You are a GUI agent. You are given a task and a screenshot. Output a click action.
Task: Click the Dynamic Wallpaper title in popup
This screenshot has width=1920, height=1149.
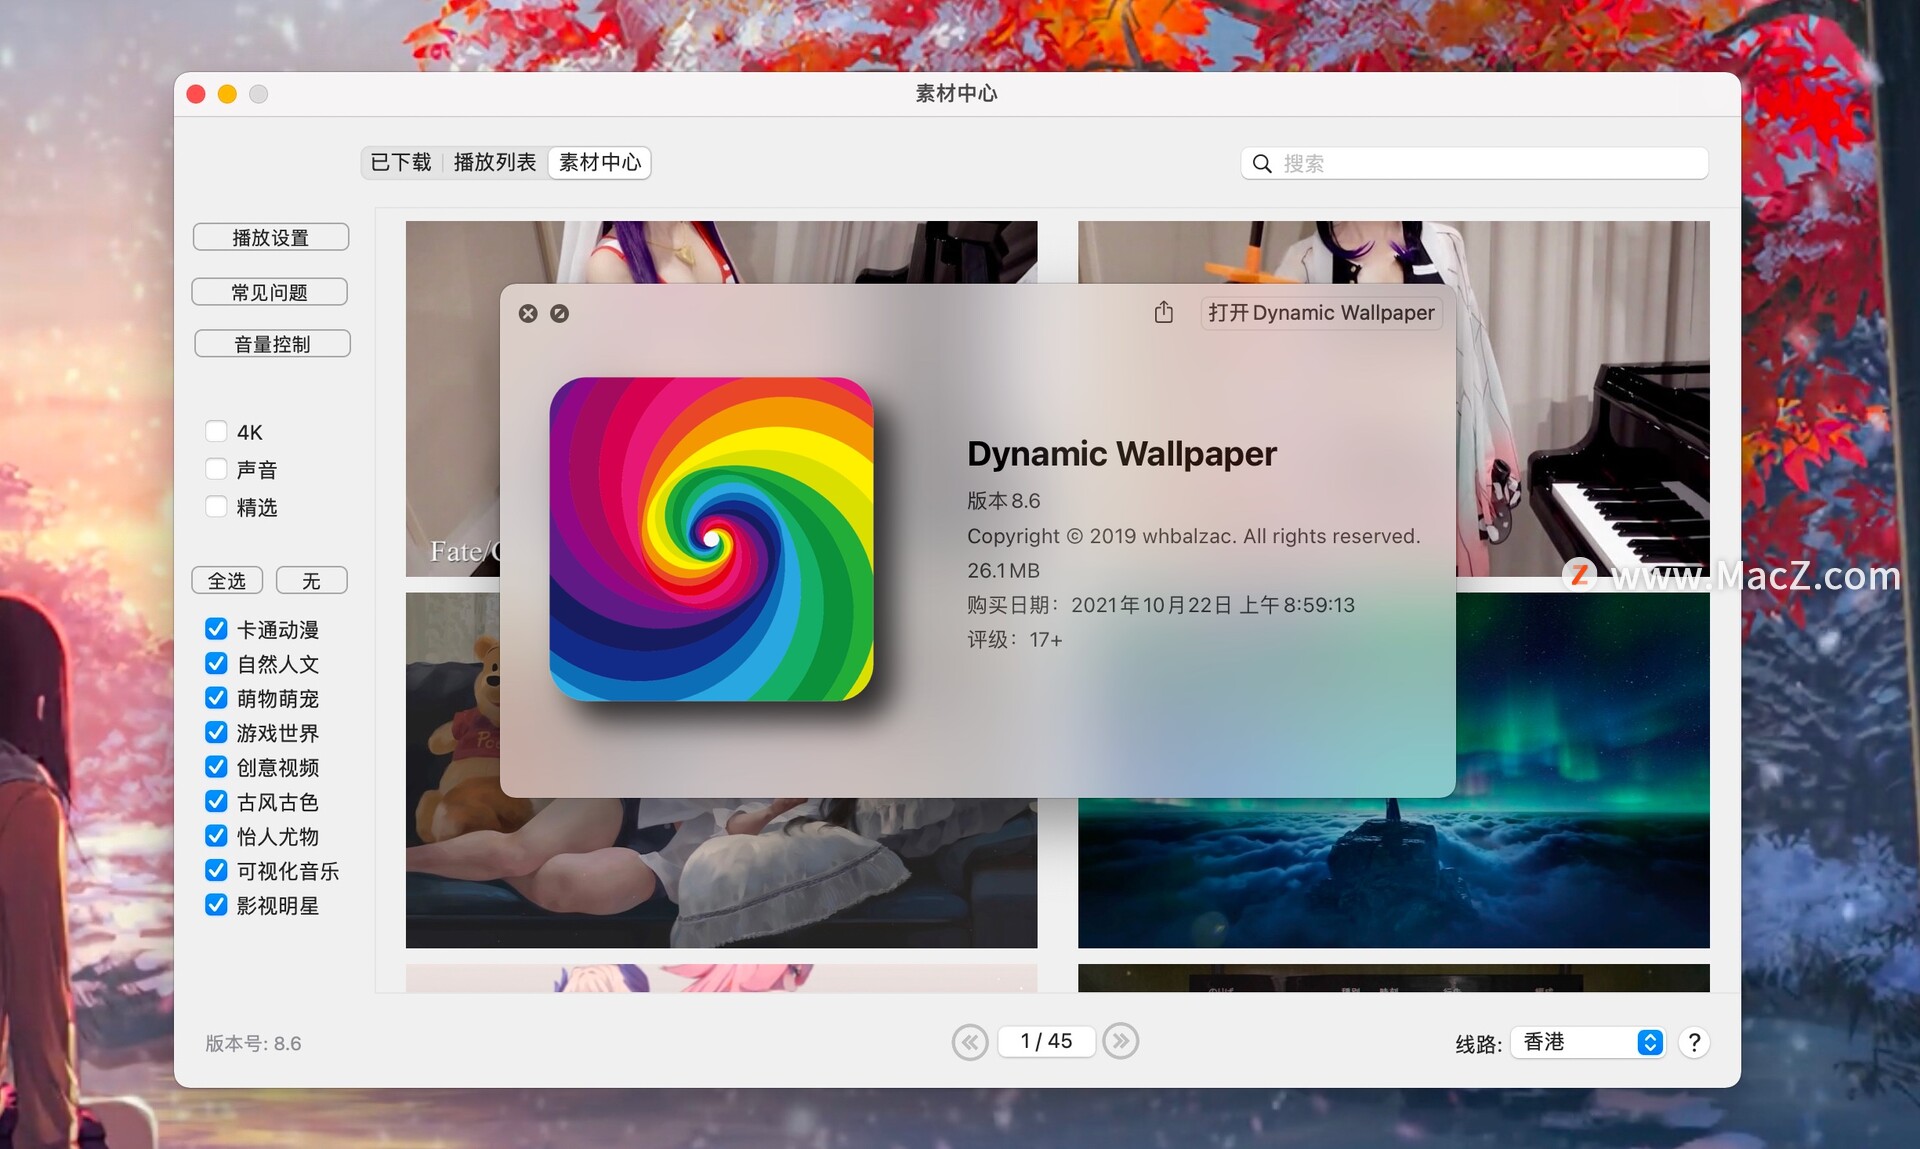tap(1122, 454)
